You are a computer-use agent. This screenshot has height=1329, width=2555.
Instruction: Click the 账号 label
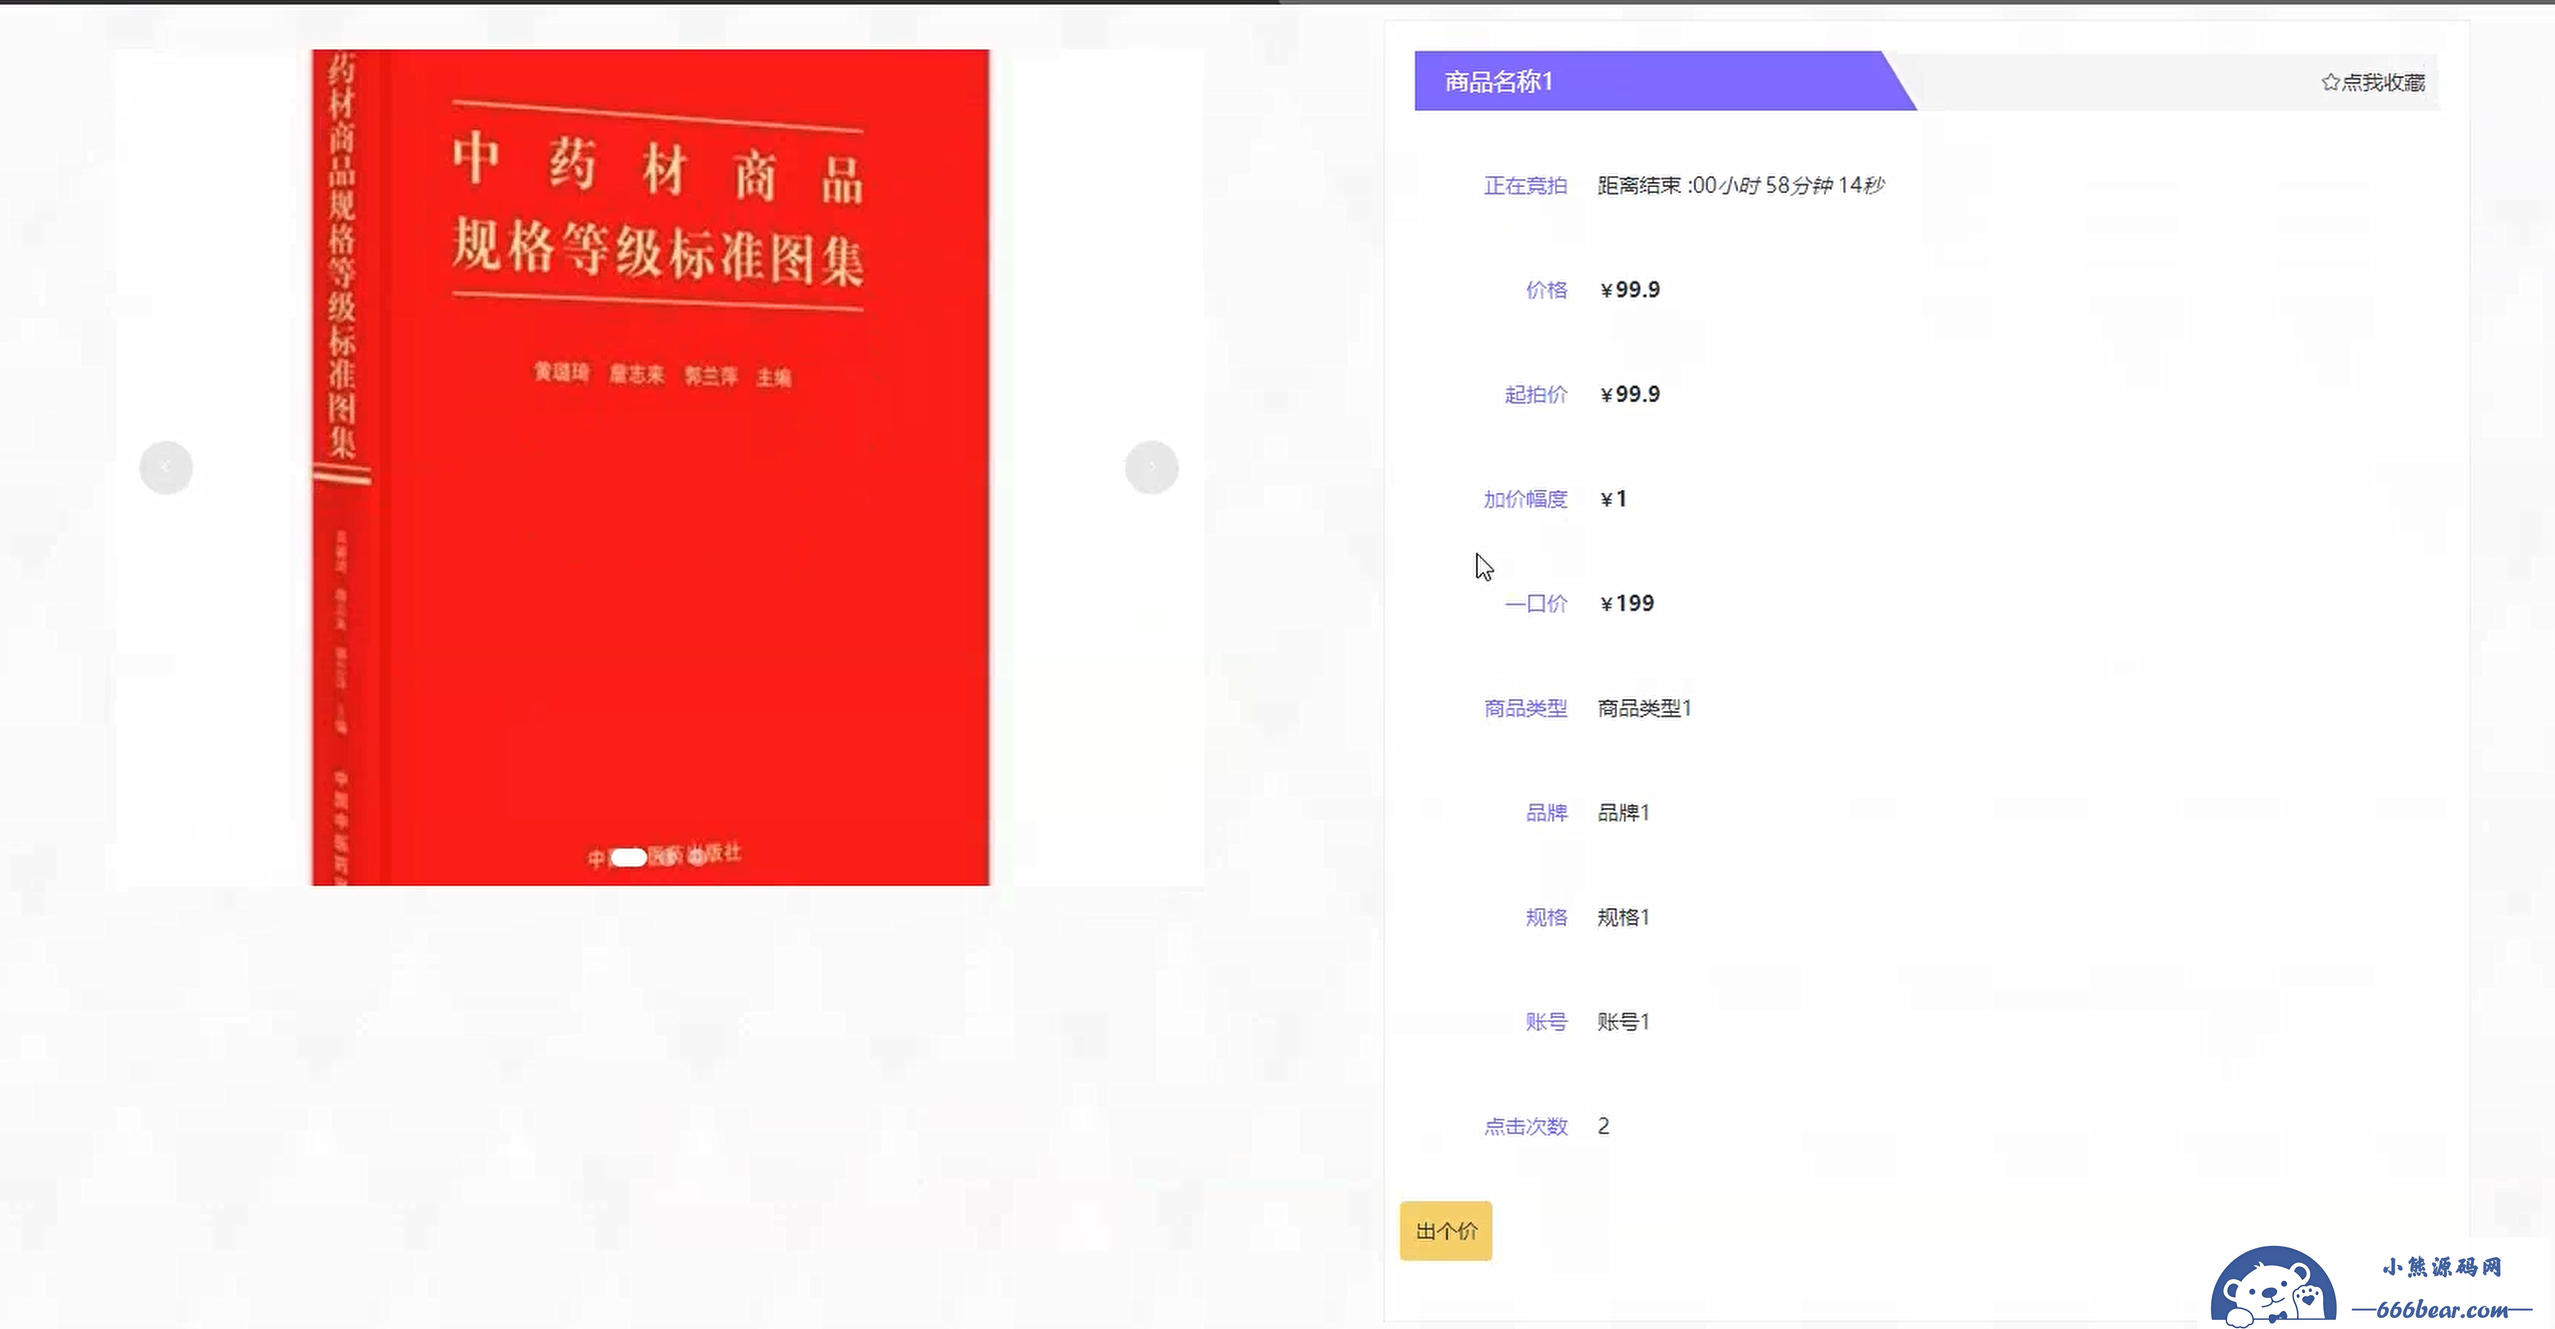[x=1546, y=1022]
